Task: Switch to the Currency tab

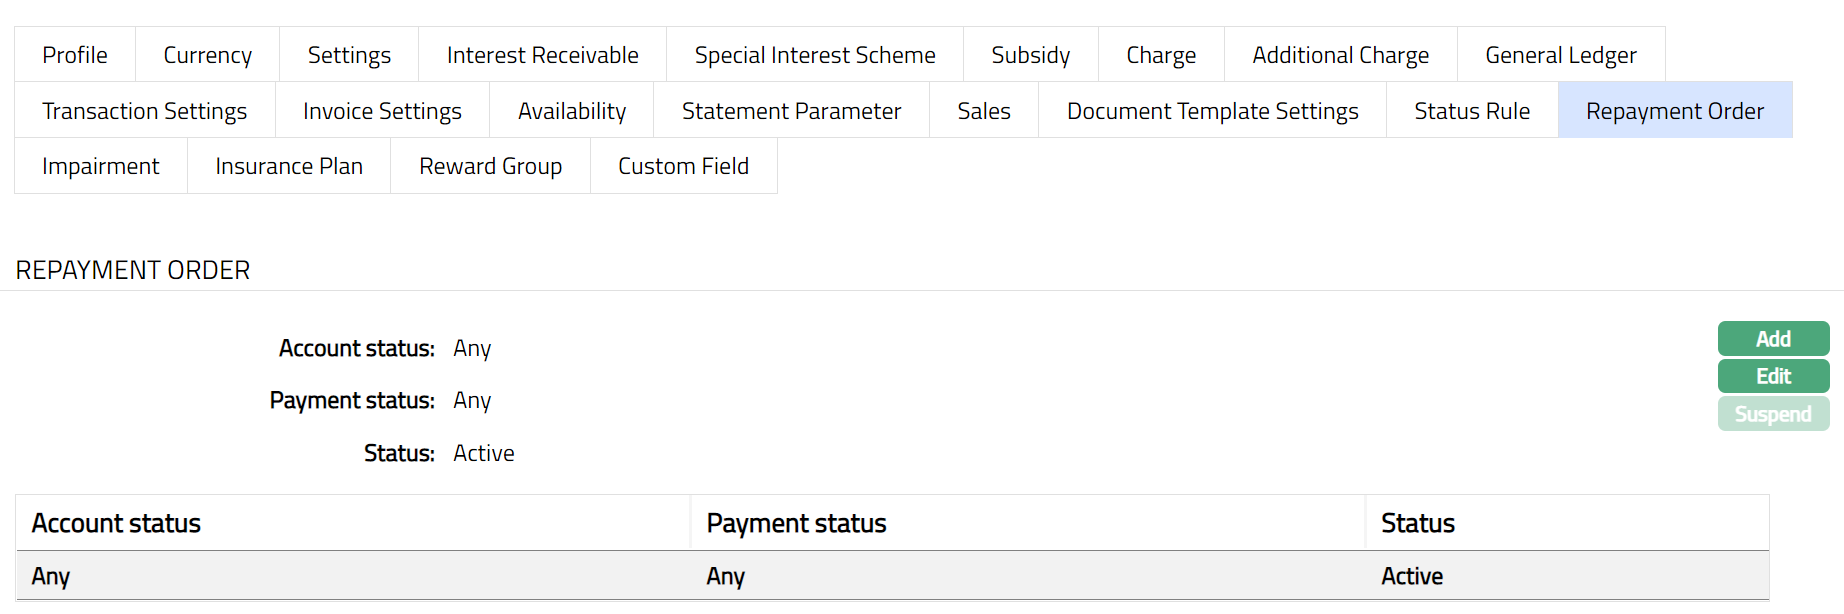Action: pos(207,55)
